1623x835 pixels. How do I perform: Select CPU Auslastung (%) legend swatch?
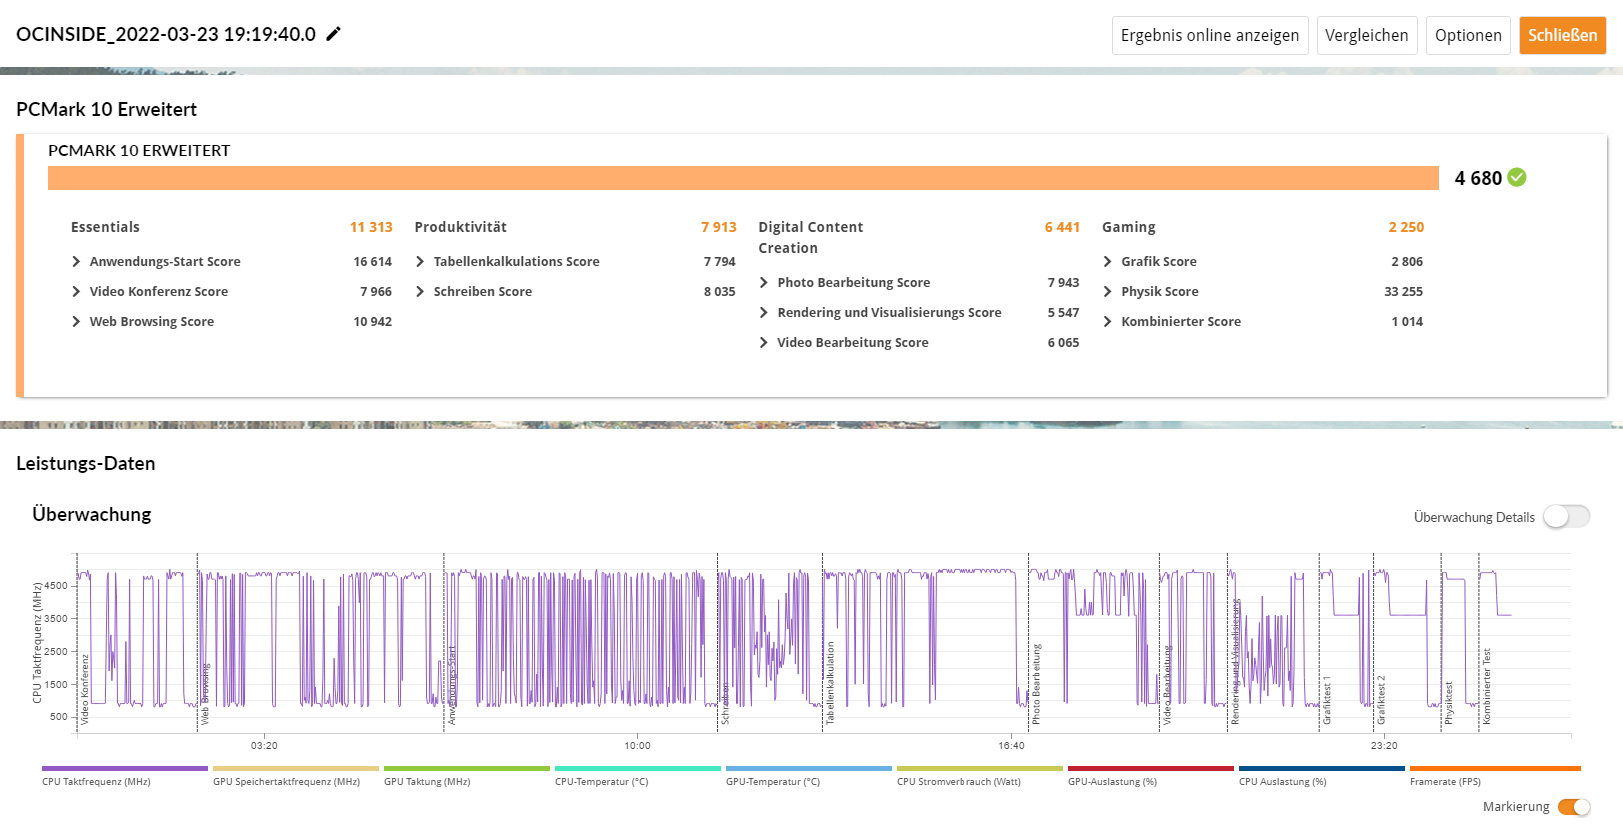pos(1322,769)
